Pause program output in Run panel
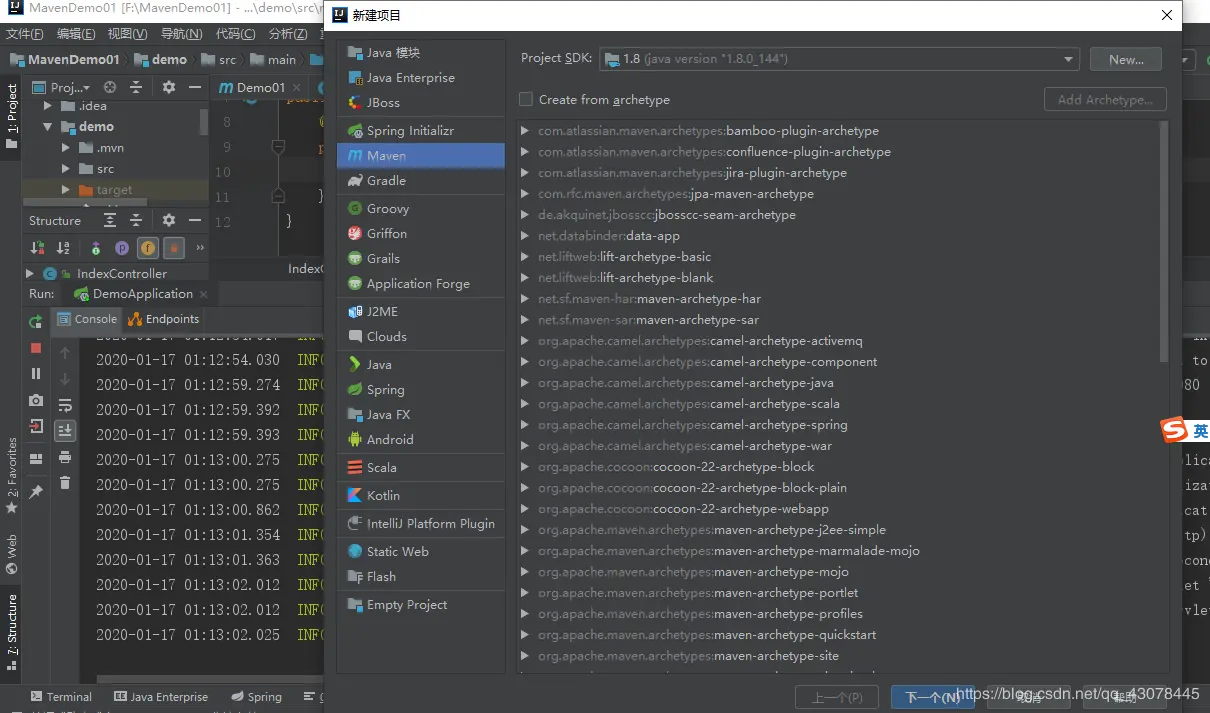This screenshot has height=713, width=1210. (36, 374)
